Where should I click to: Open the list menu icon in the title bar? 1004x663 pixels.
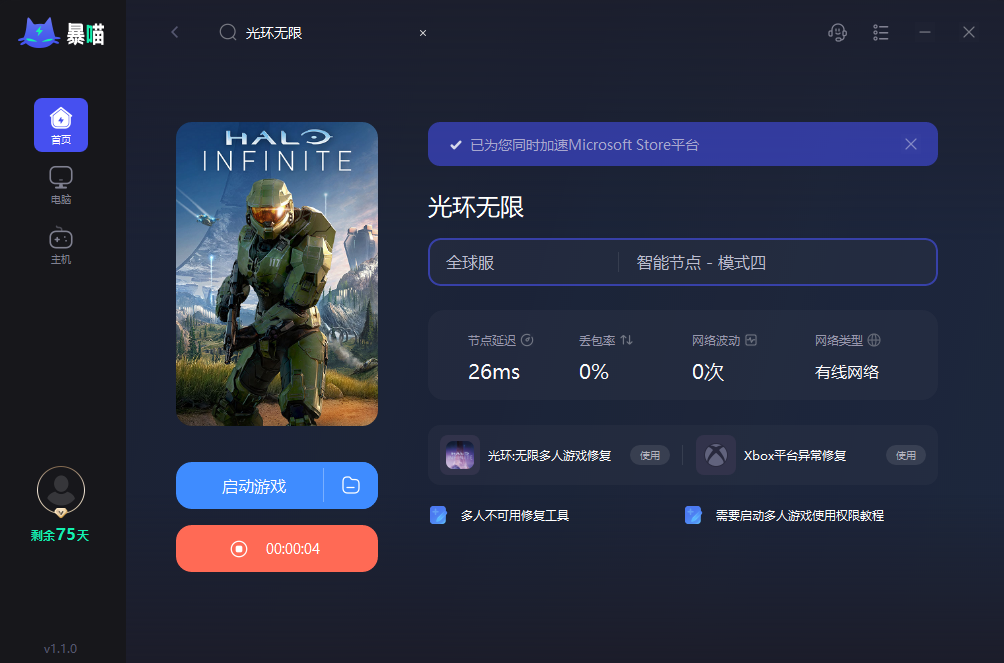click(x=880, y=32)
